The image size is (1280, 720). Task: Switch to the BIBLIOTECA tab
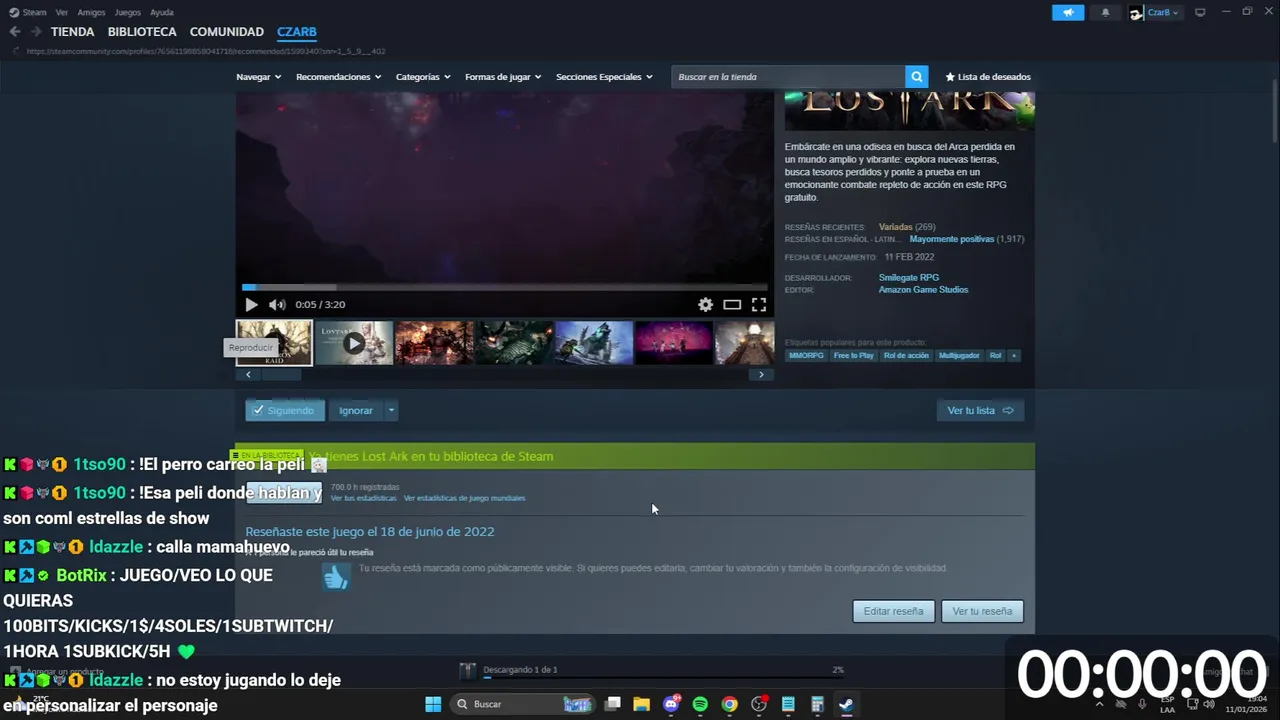142,32
